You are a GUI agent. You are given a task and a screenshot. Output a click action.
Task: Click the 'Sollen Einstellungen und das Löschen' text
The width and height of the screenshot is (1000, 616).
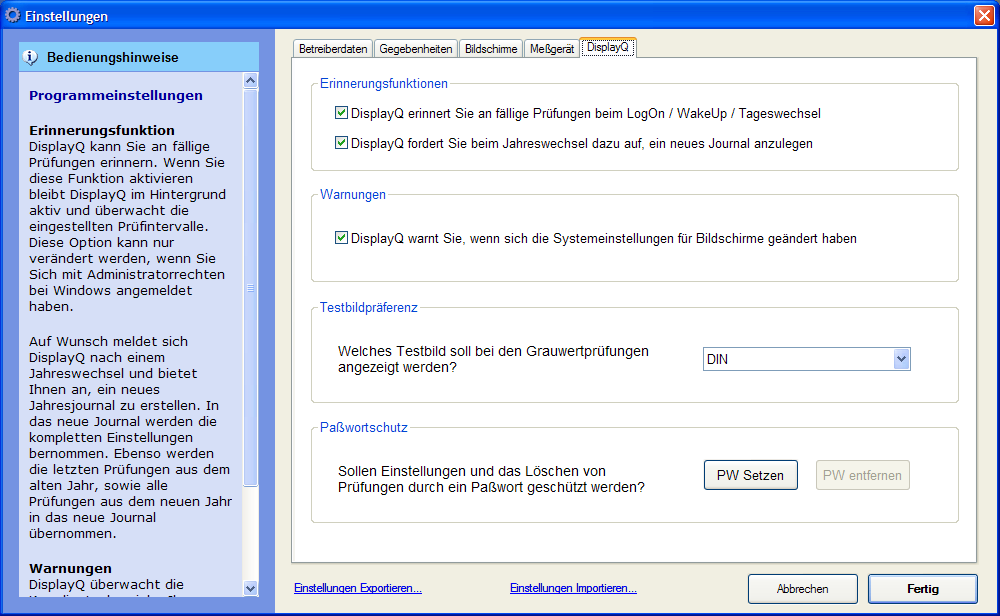(x=491, y=479)
